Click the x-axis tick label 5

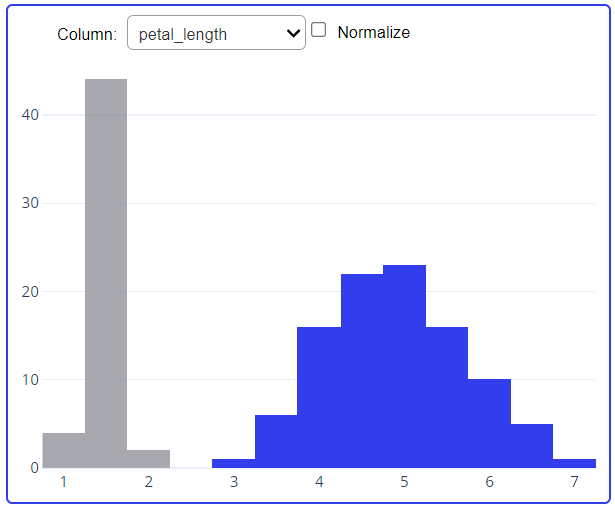tap(404, 482)
